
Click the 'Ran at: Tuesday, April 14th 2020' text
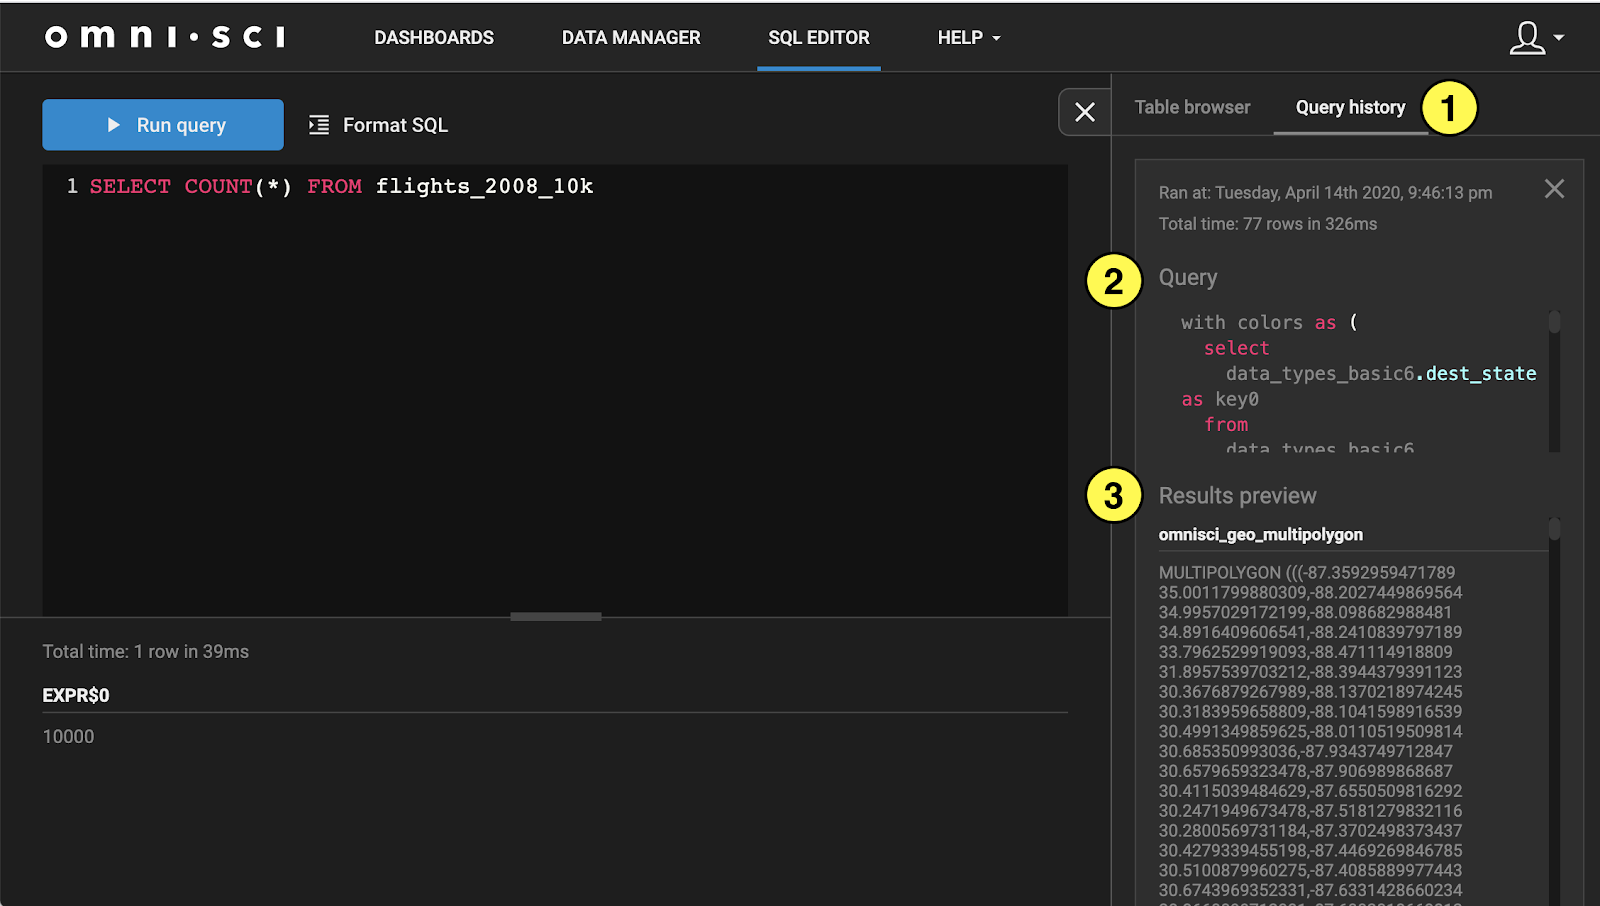coord(1325,192)
